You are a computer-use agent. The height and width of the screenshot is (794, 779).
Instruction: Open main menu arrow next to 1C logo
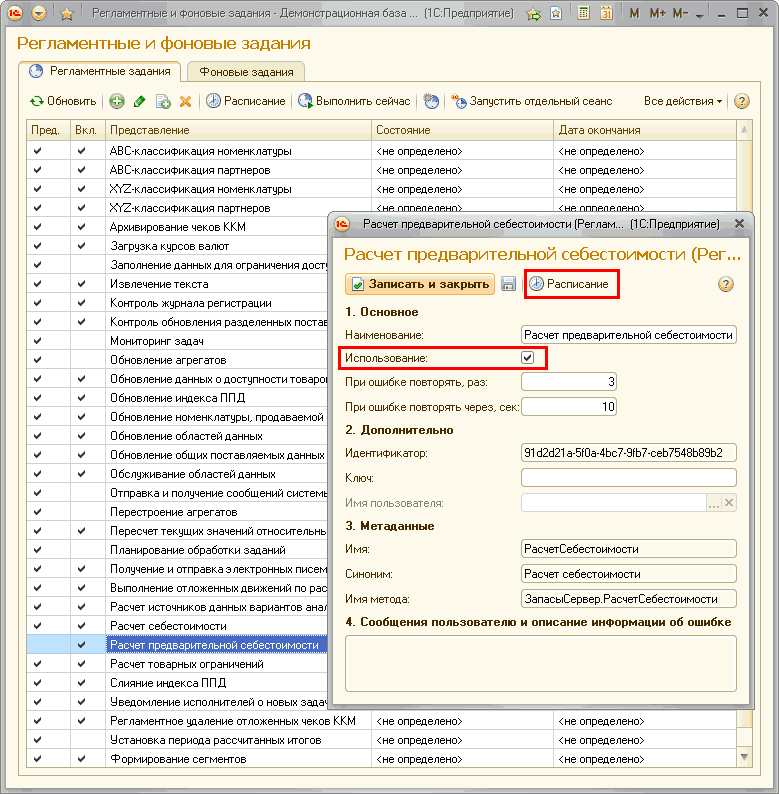pos(39,14)
